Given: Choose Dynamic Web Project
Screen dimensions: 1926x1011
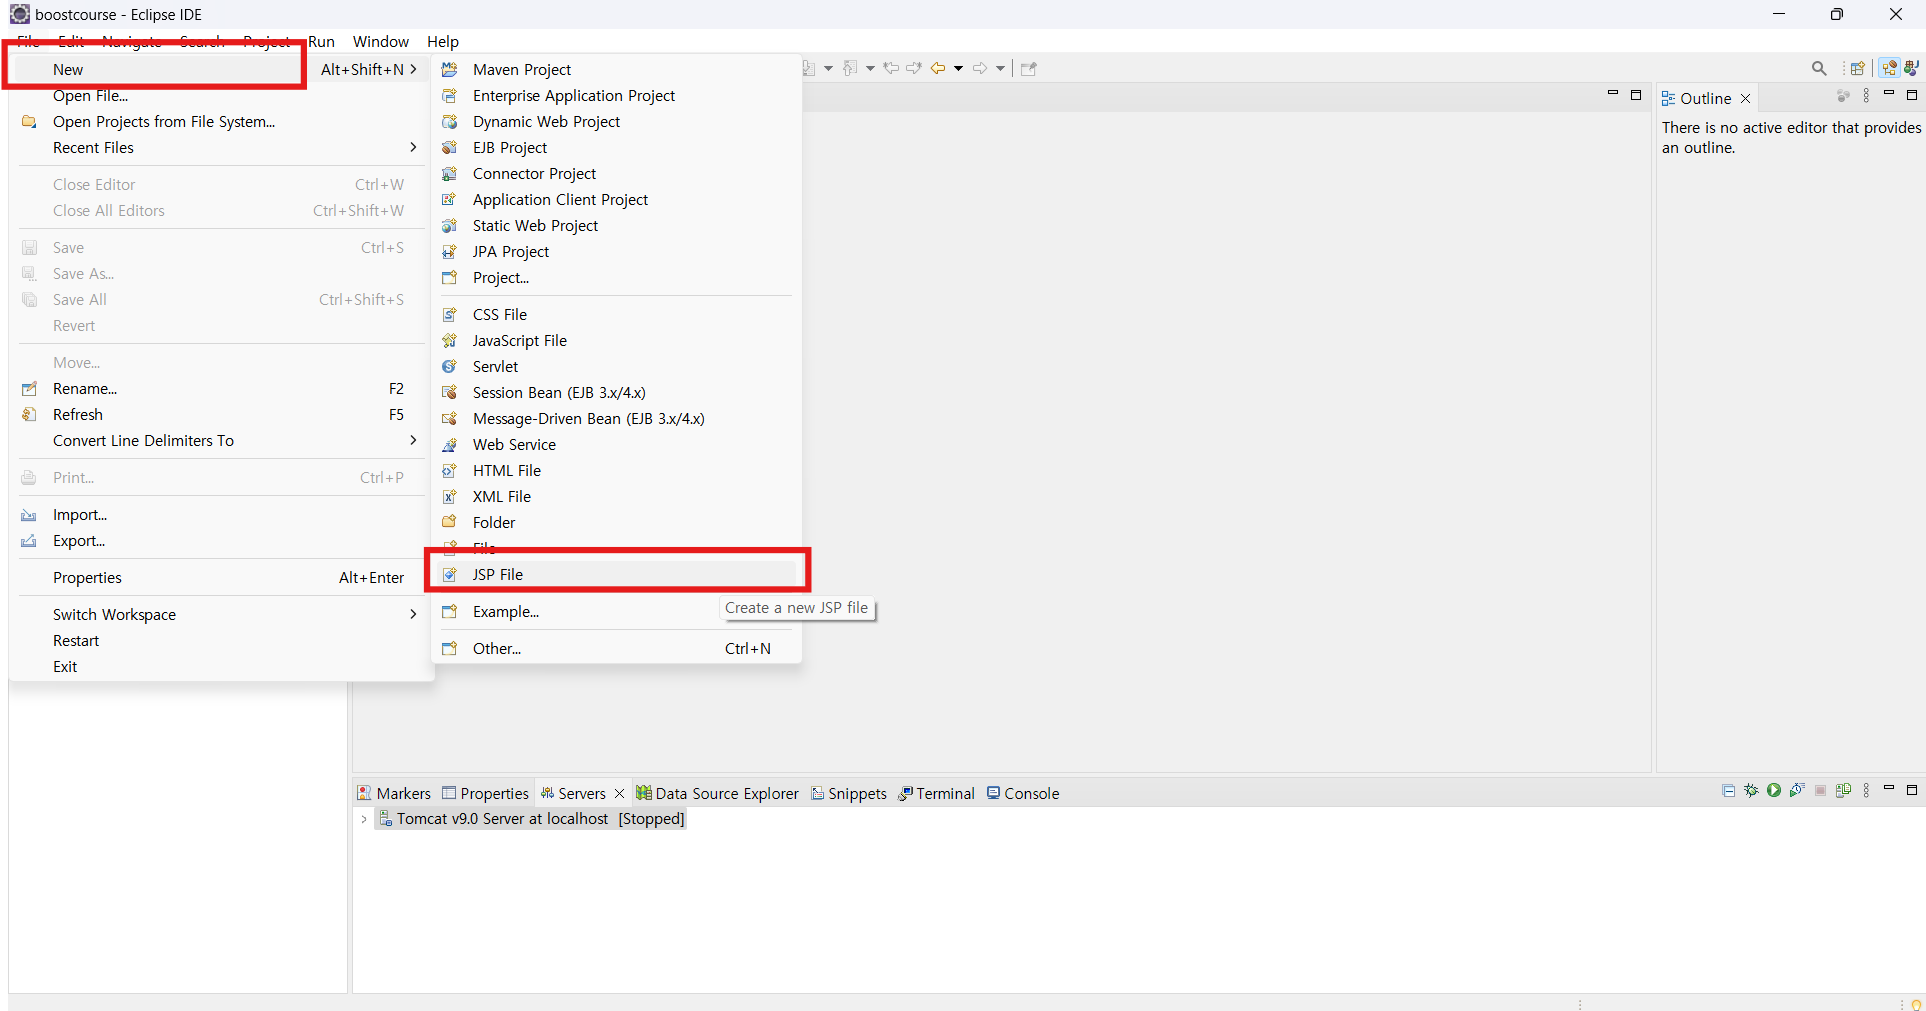Looking at the screenshot, I should [x=616, y=122].
